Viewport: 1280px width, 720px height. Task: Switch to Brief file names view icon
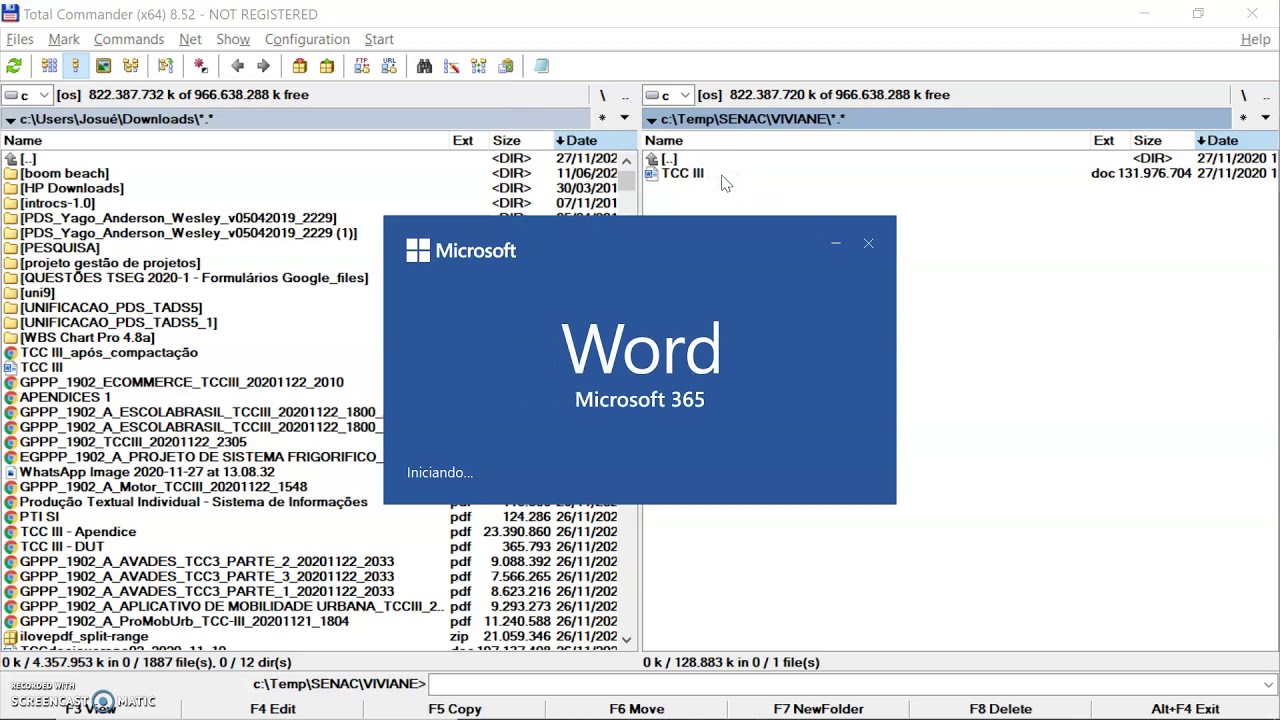tap(49, 66)
